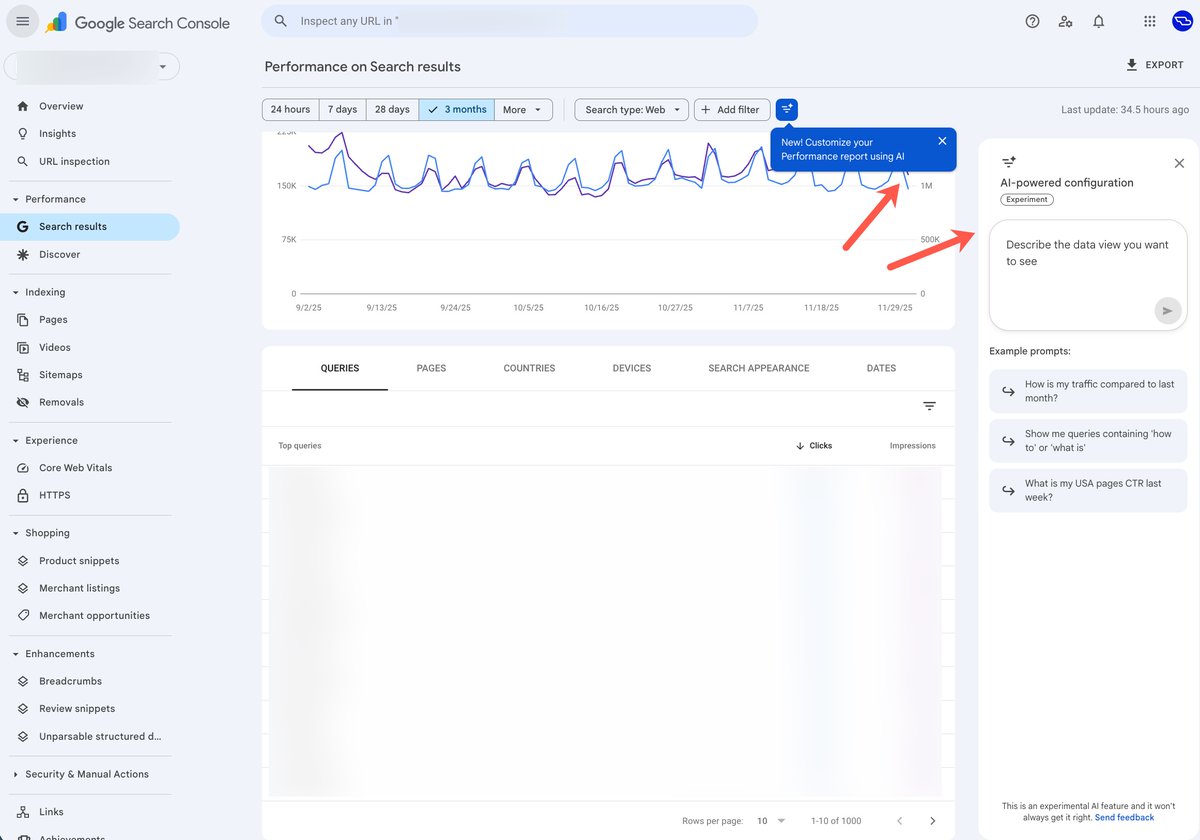Click the Google Search Console logo
The image size is (1200, 840).
pos(138,22)
